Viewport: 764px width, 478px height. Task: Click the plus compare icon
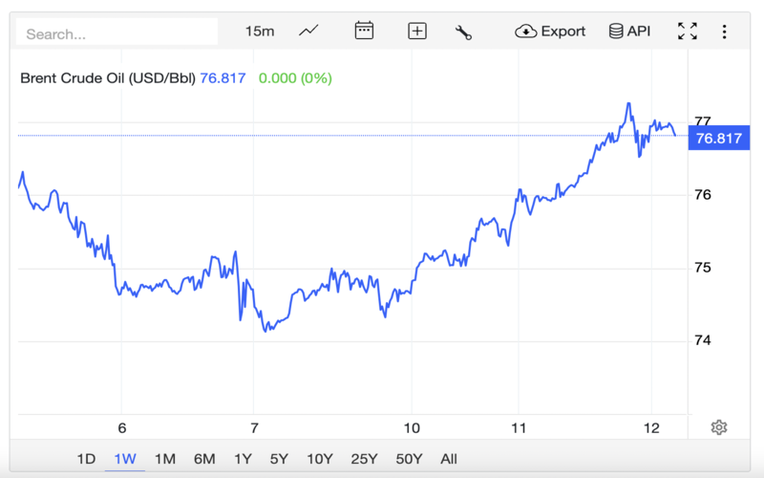[x=417, y=31]
